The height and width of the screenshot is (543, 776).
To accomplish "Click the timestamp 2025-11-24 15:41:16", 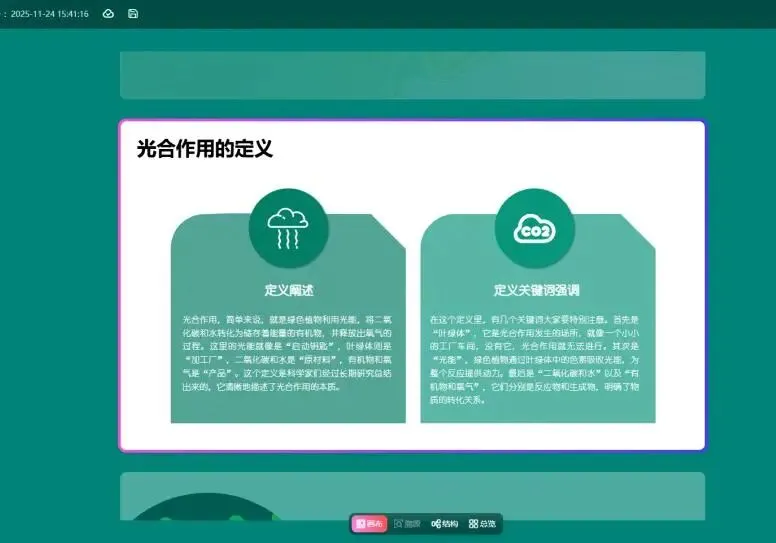I will coord(49,14).
